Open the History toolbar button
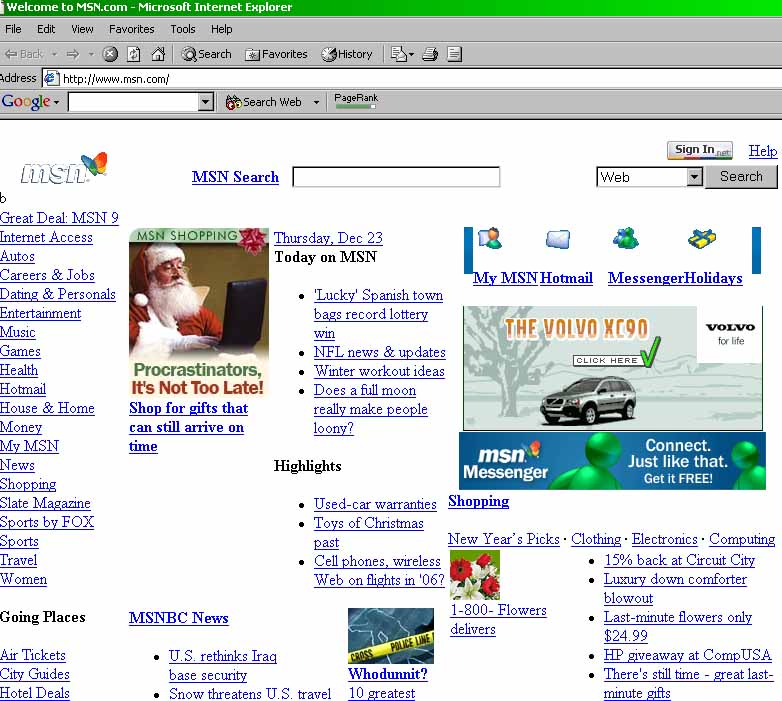Image resolution: width=782 pixels, height=701 pixels. pyautogui.click(x=347, y=54)
